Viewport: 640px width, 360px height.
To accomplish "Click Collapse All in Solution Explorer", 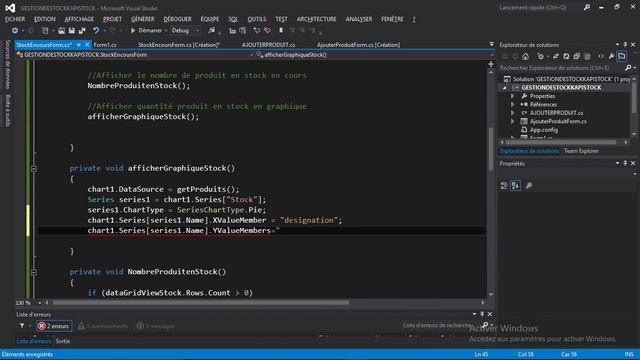I will (x=576, y=56).
